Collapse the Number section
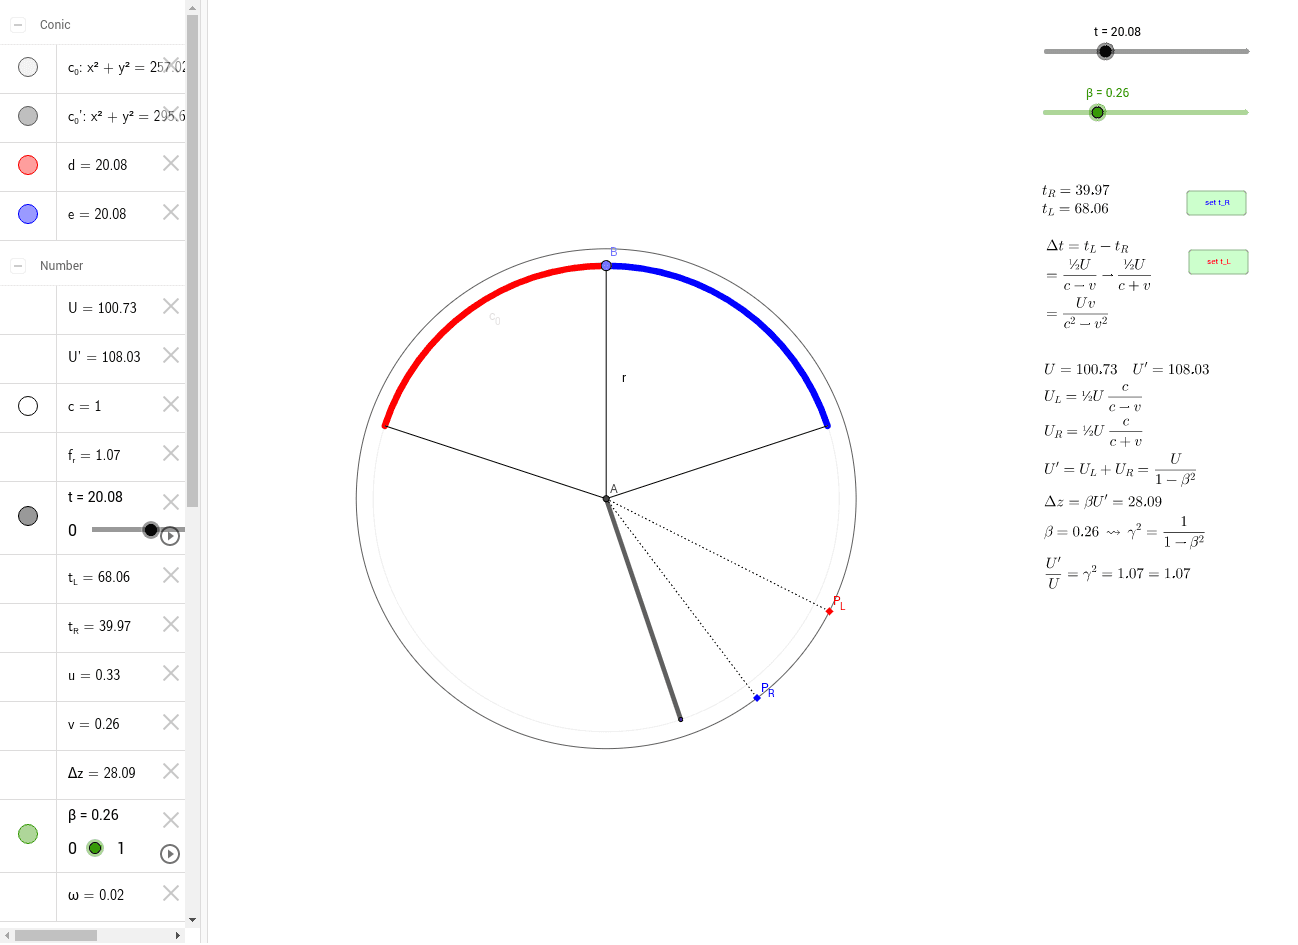Image resolution: width=1298 pixels, height=945 pixels. click(18, 266)
